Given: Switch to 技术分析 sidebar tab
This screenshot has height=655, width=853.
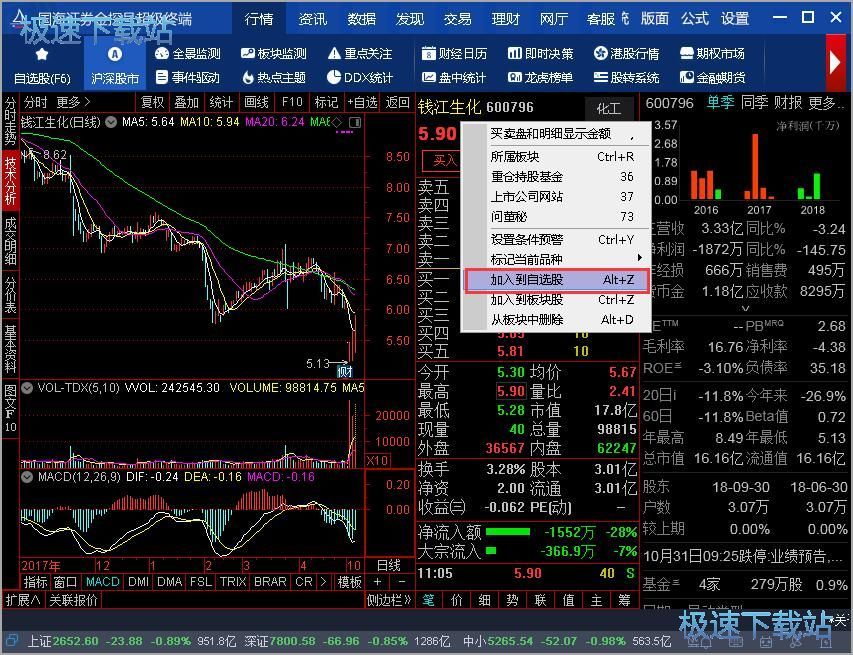Looking at the screenshot, I should (x=10, y=181).
